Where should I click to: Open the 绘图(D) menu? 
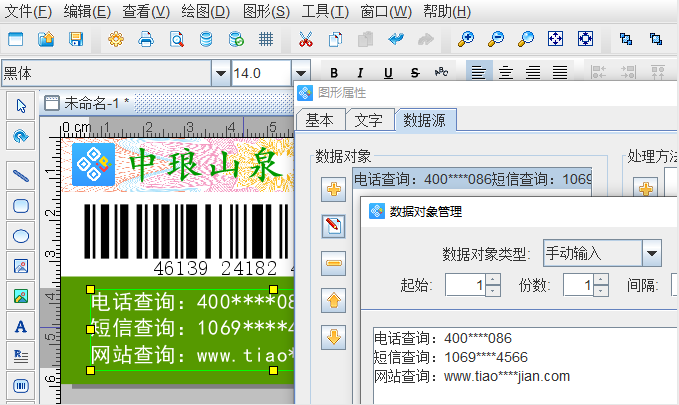point(207,12)
